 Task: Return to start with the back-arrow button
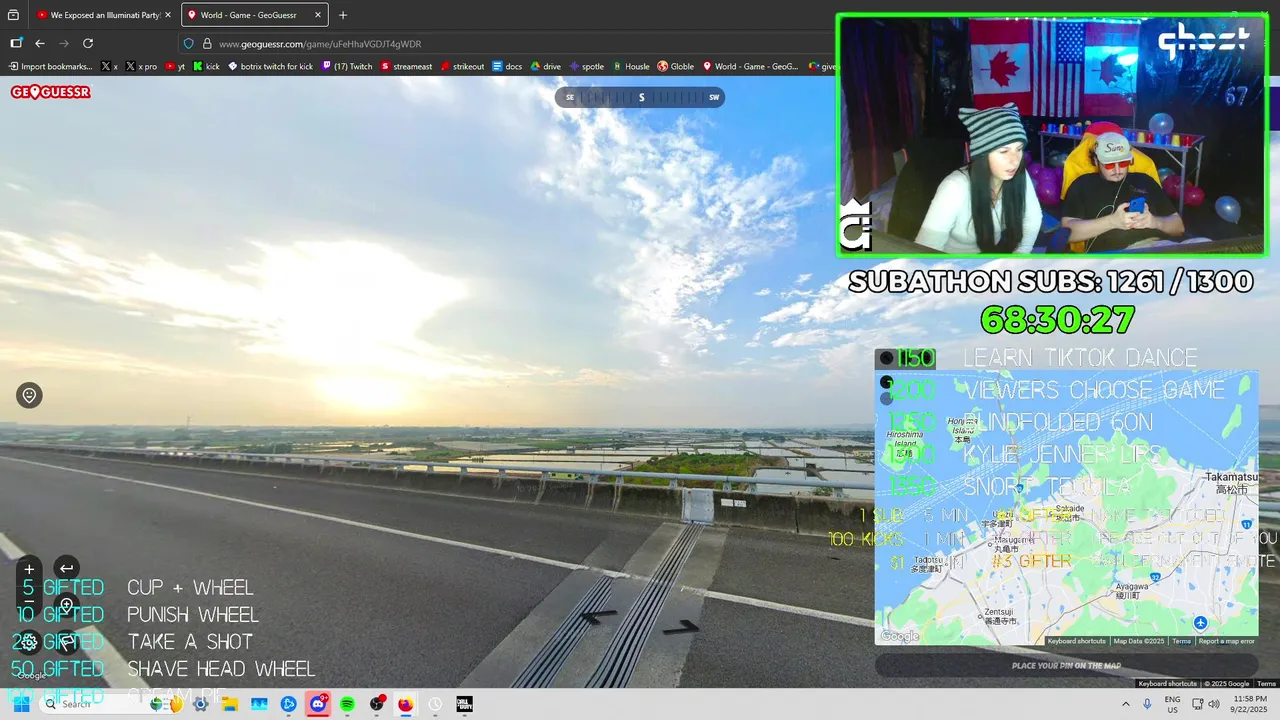pyautogui.click(x=66, y=568)
